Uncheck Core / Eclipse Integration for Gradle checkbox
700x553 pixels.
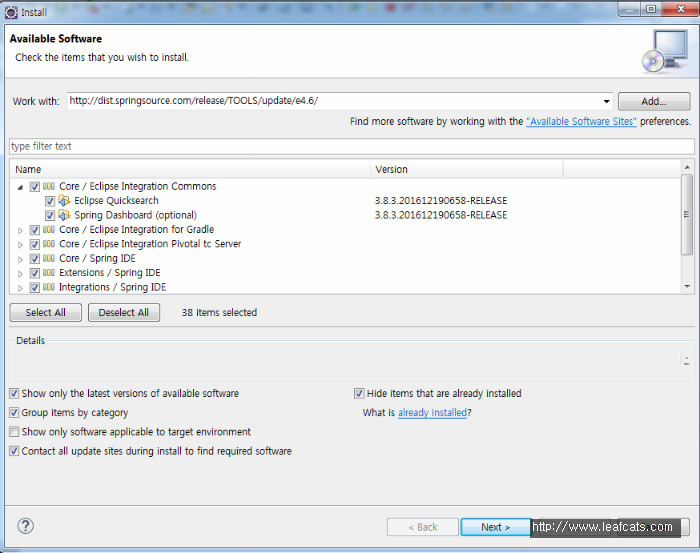(34, 230)
